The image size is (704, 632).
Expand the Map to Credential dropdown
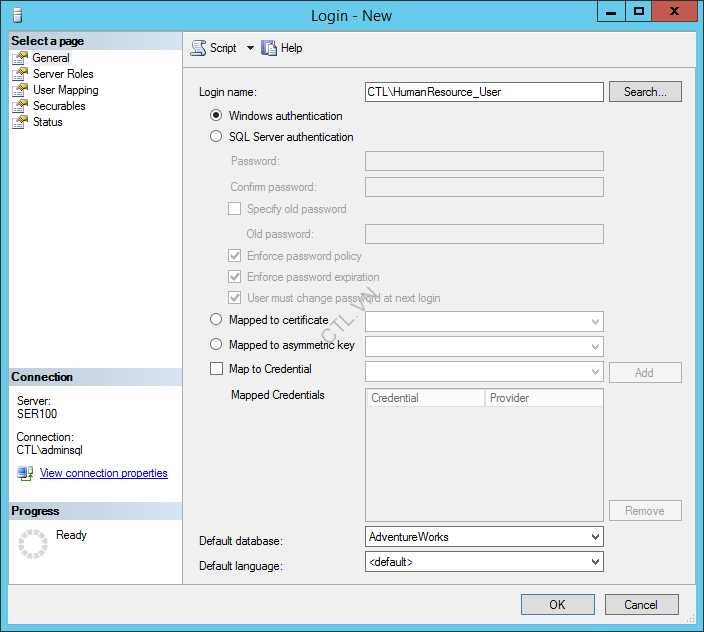(x=595, y=372)
